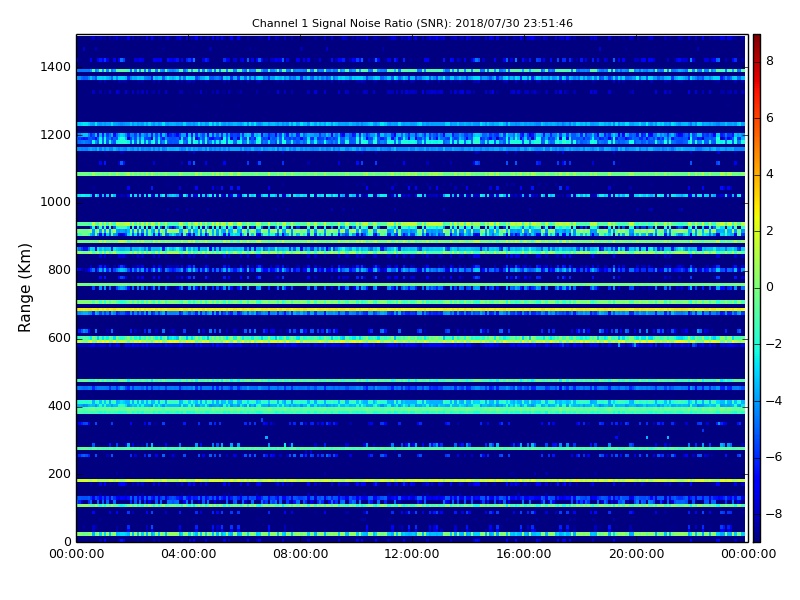Click the 1200 range tick label

(56, 135)
